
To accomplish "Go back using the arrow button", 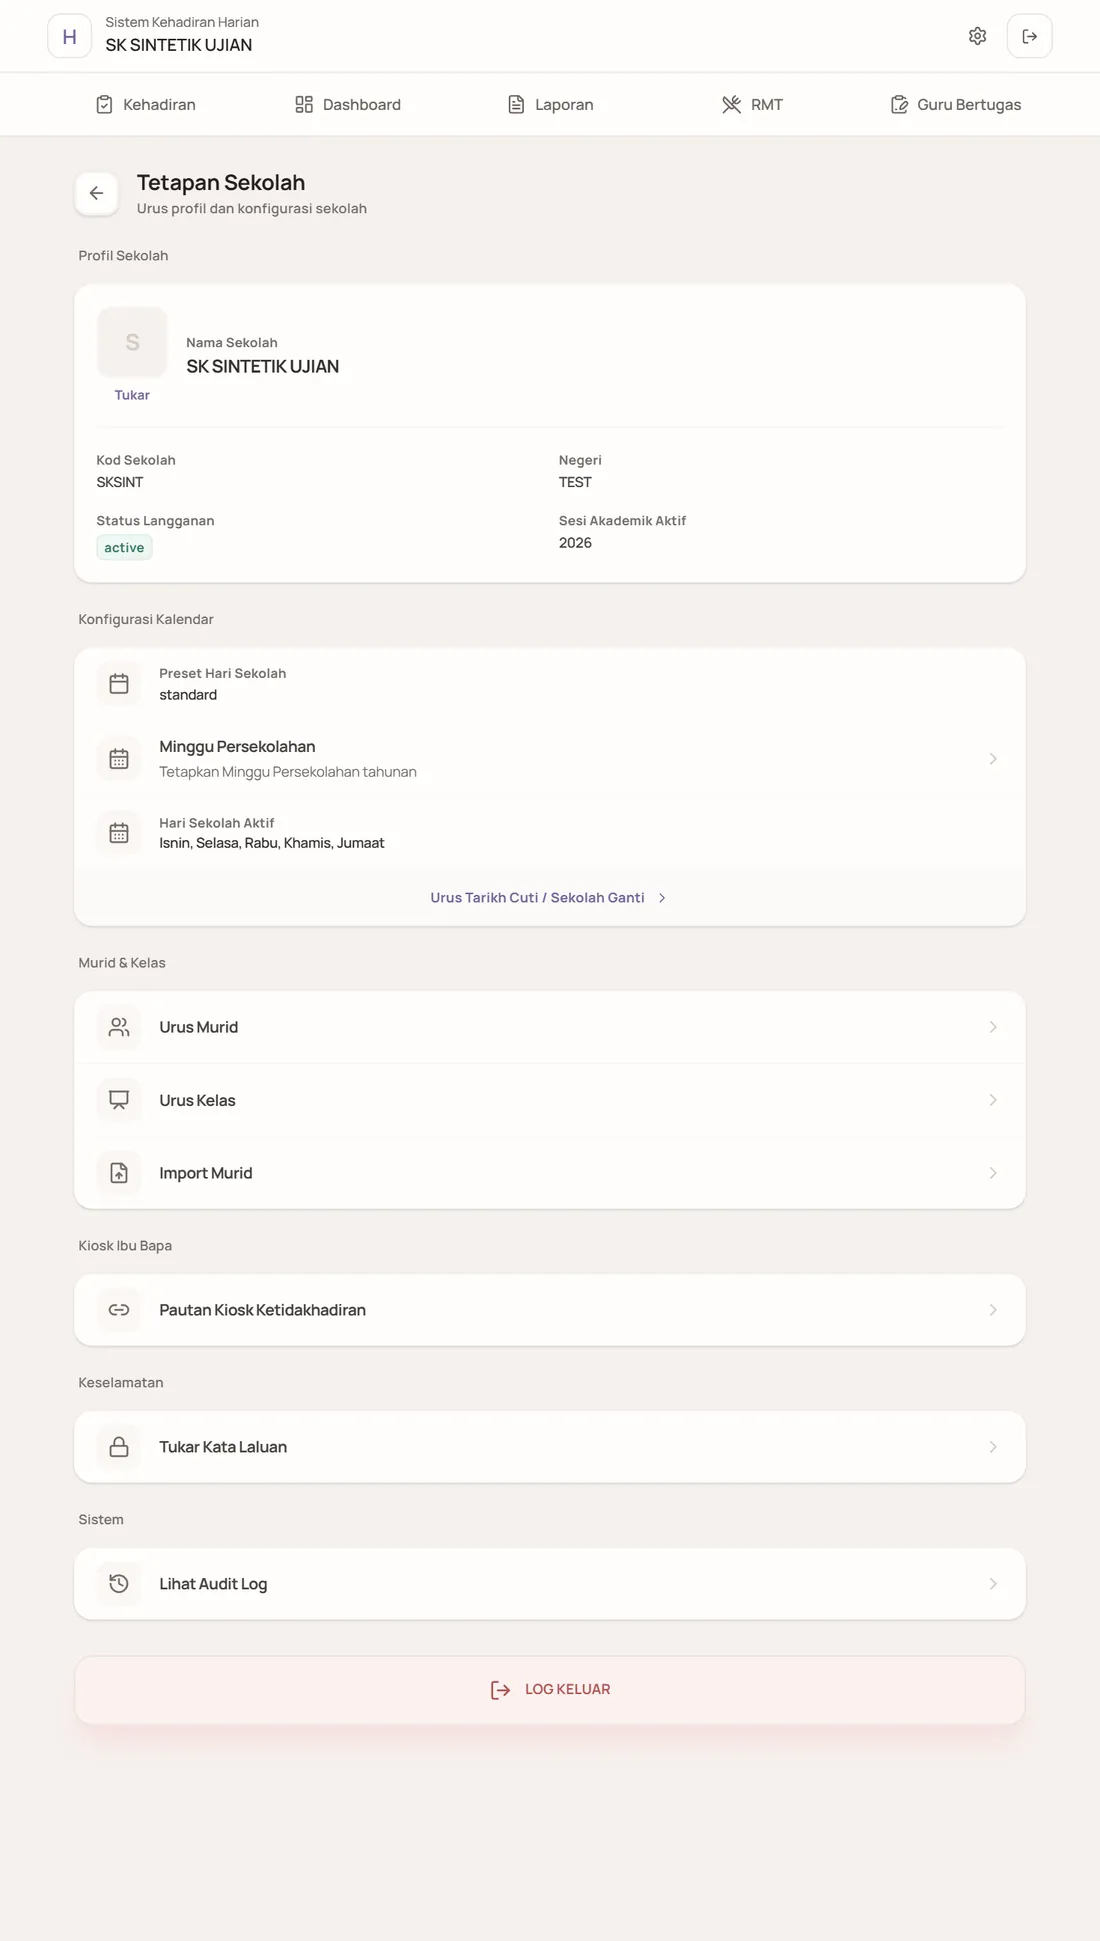I will [96, 193].
